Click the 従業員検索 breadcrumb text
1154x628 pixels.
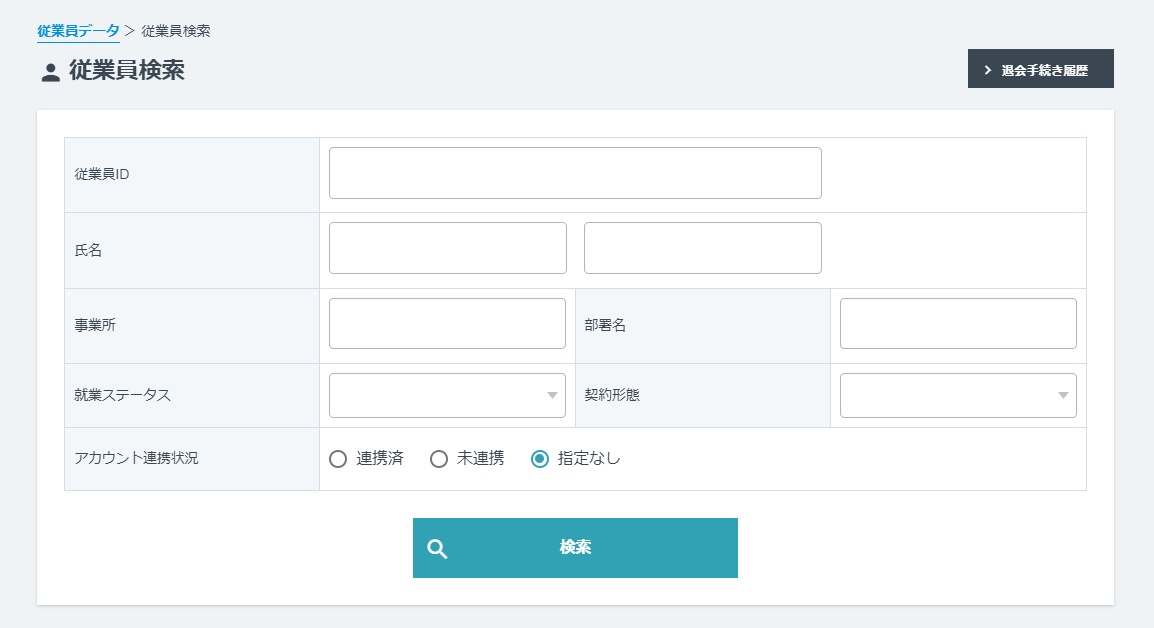176,31
